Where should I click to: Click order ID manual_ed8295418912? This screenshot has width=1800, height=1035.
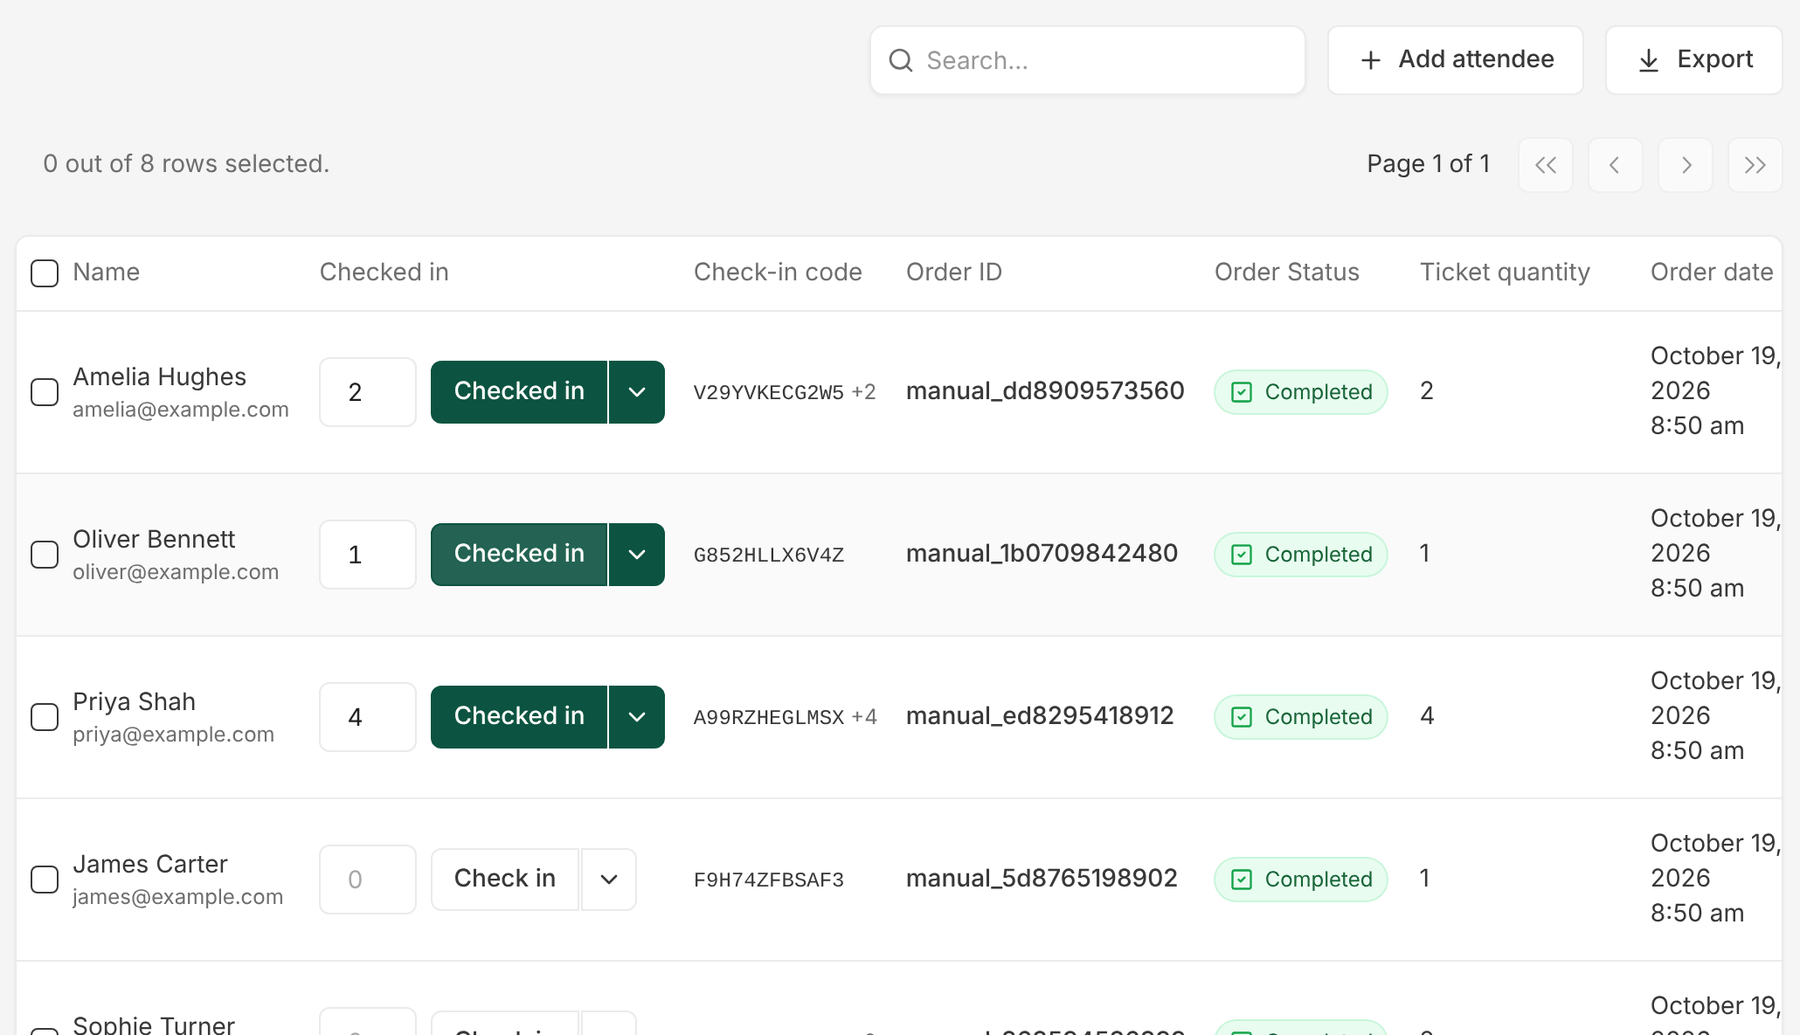click(x=1040, y=716)
